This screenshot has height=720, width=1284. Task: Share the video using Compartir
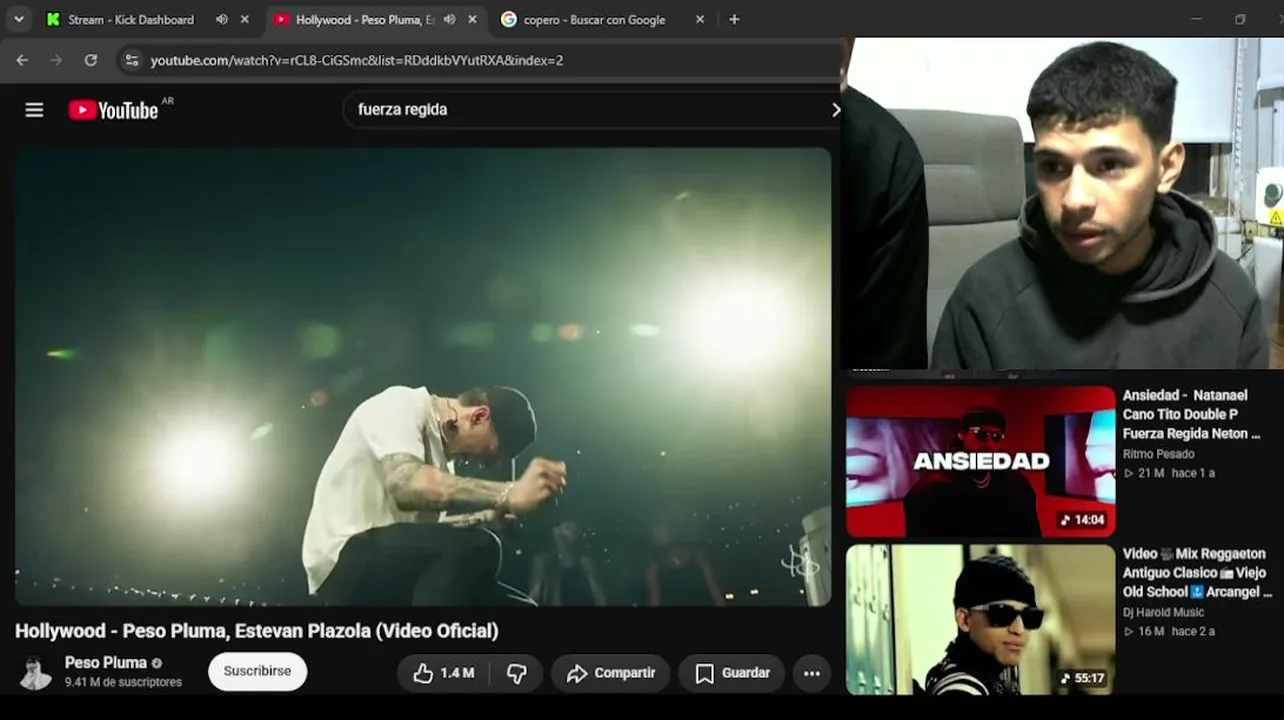[610, 673]
